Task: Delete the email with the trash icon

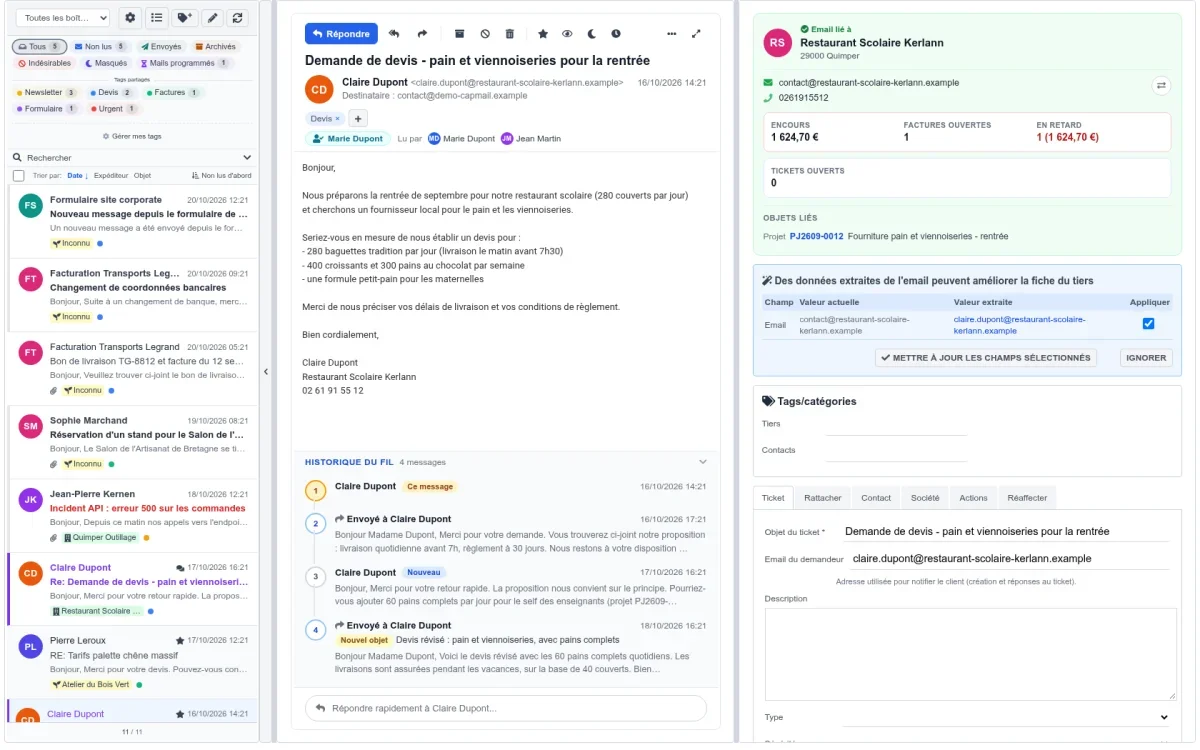Action: [510, 34]
